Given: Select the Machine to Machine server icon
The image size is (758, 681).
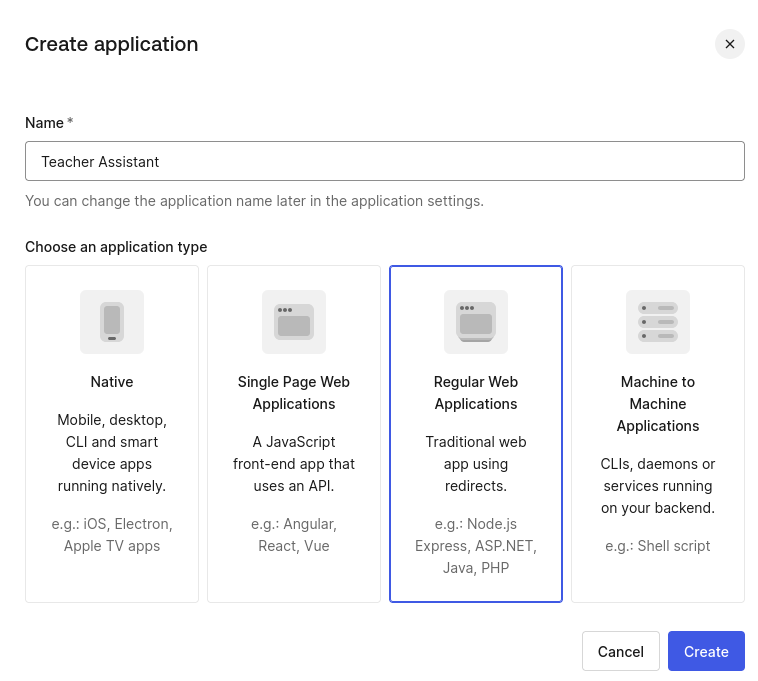Looking at the screenshot, I should point(658,322).
